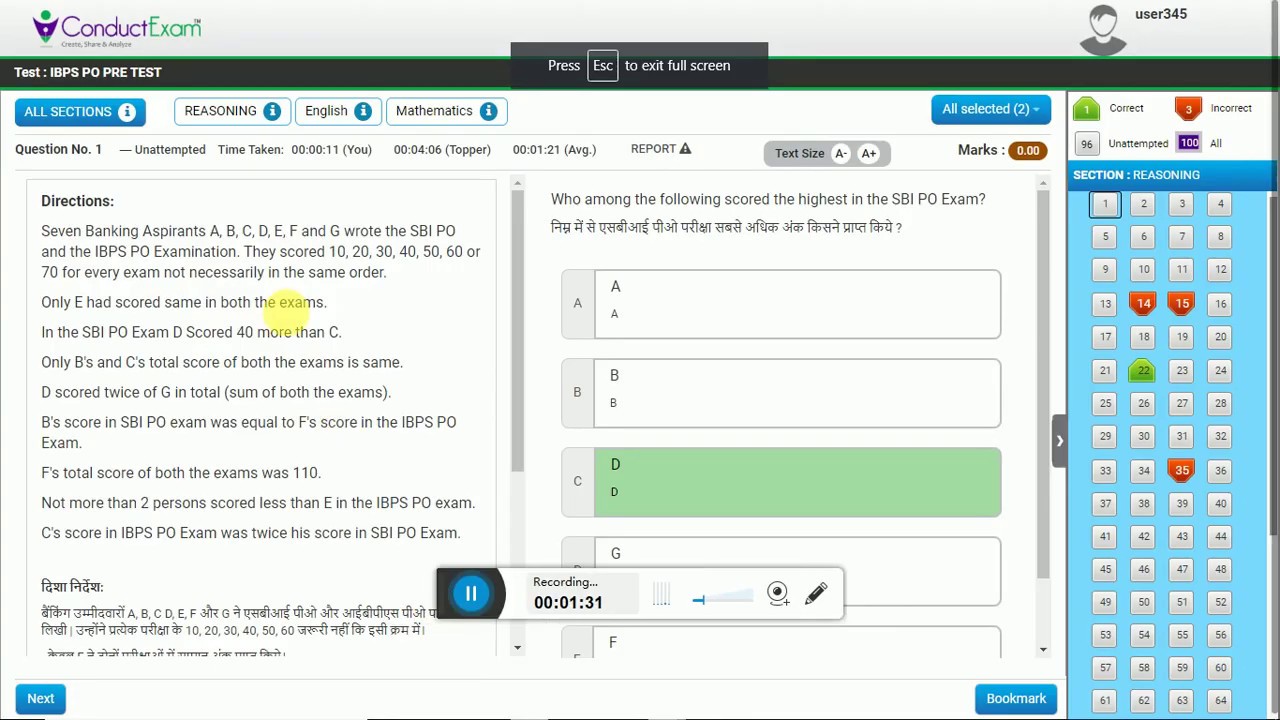Switch to the REASONING section tab

tap(232, 111)
